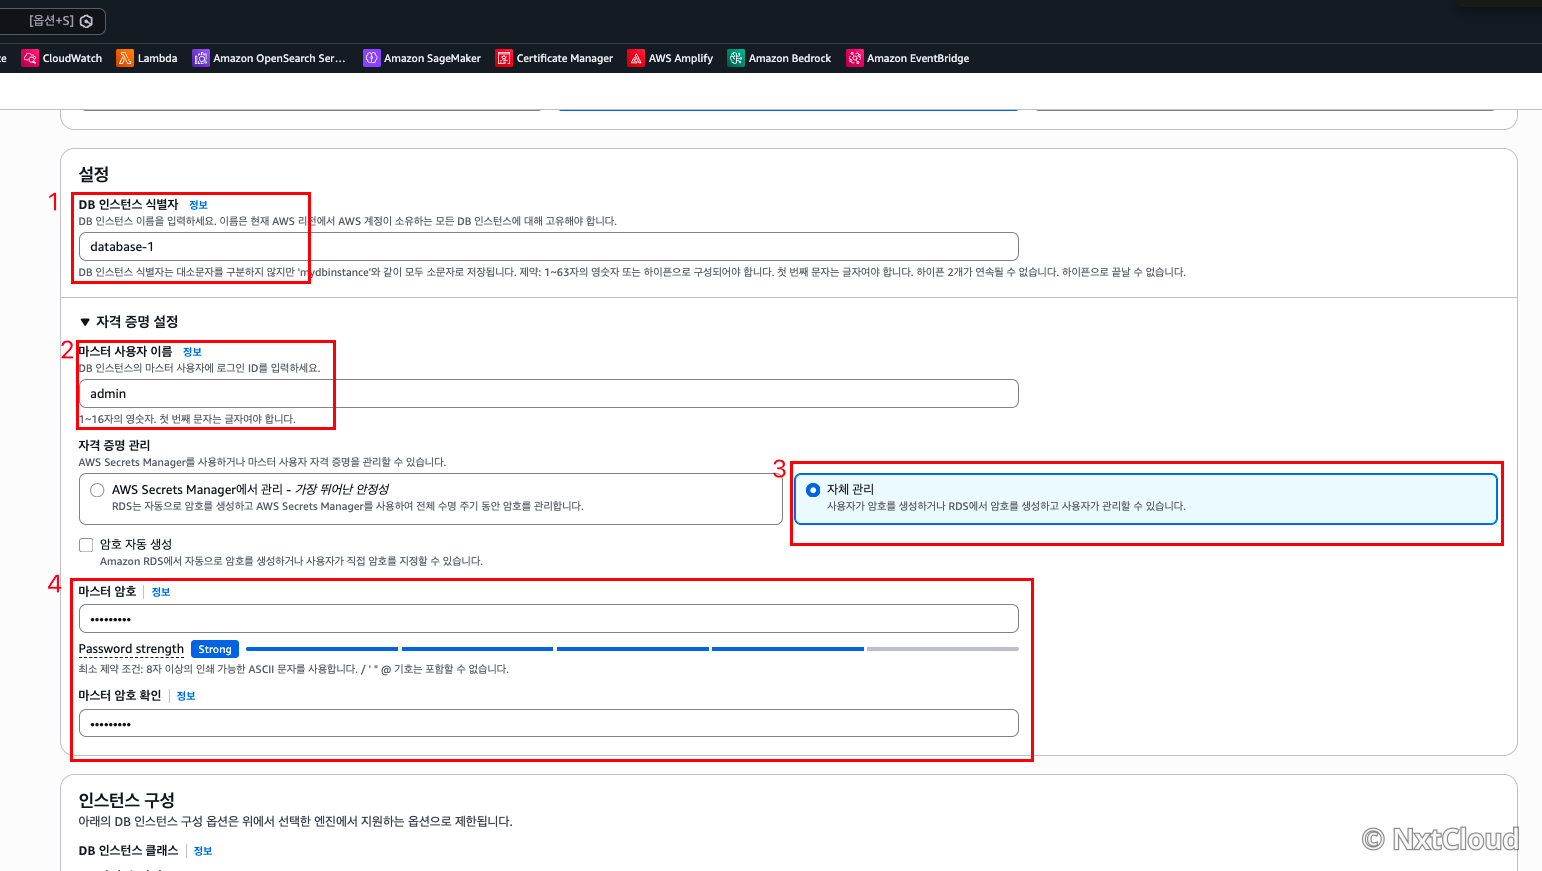Click the Amazon OpenSearch Ser… favorites bar label

279,58
